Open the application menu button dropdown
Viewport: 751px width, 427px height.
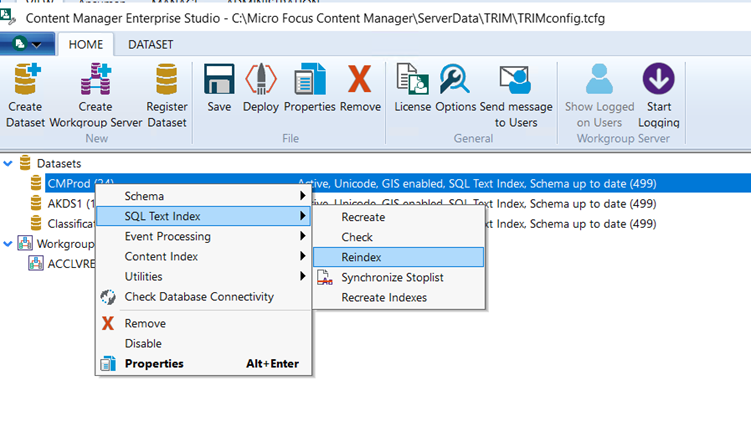[x=27, y=45]
